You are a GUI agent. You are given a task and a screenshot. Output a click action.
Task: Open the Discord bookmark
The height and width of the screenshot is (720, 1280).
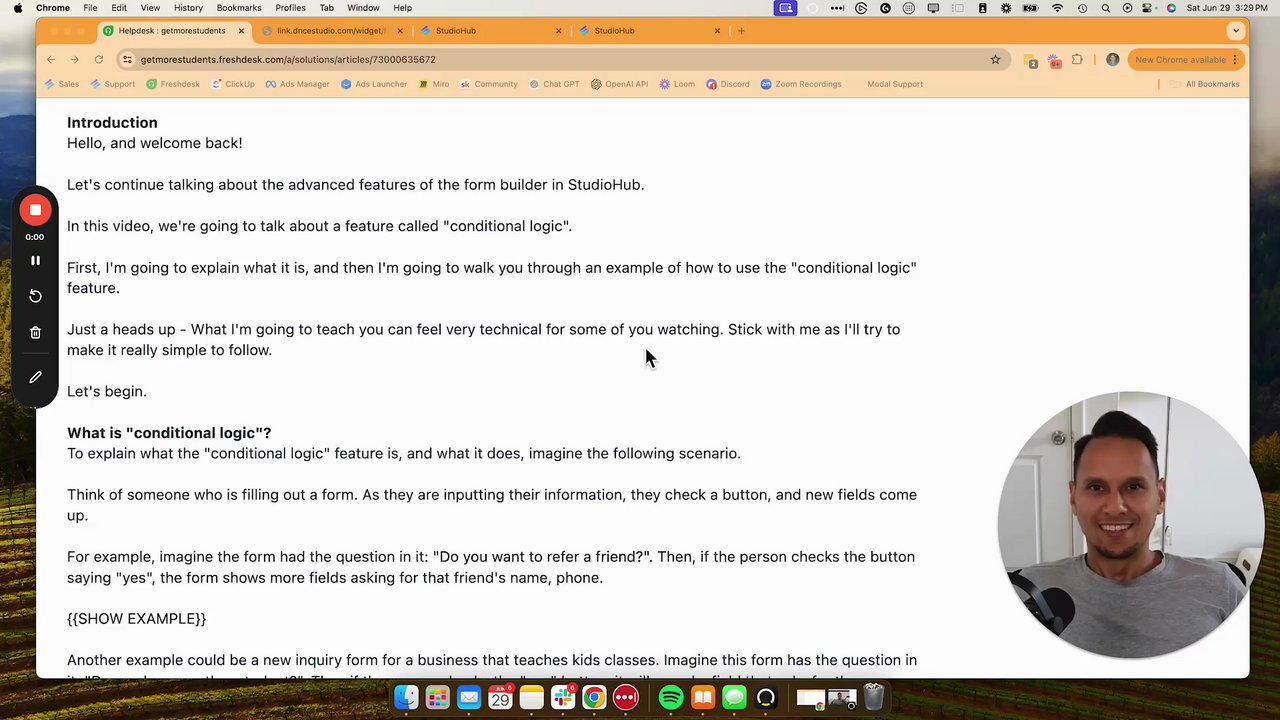coord(728,84)
